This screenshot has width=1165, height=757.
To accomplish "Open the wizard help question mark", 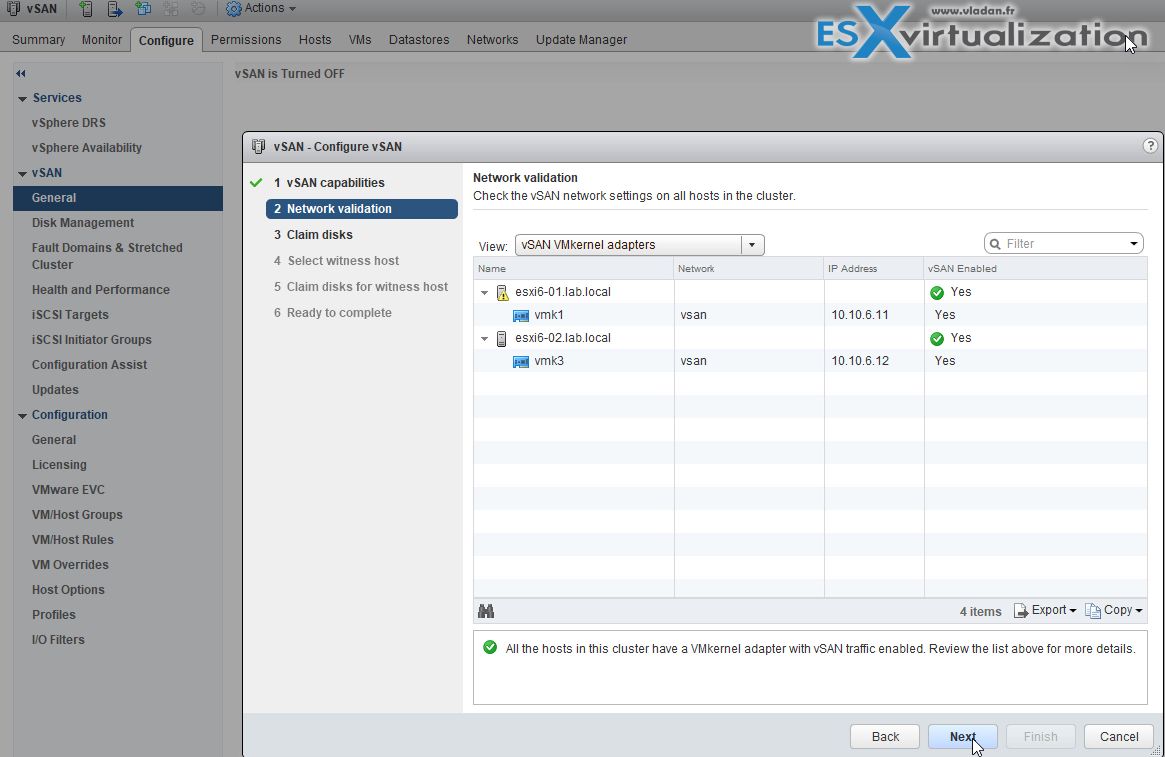I will tap(1150, 146).
